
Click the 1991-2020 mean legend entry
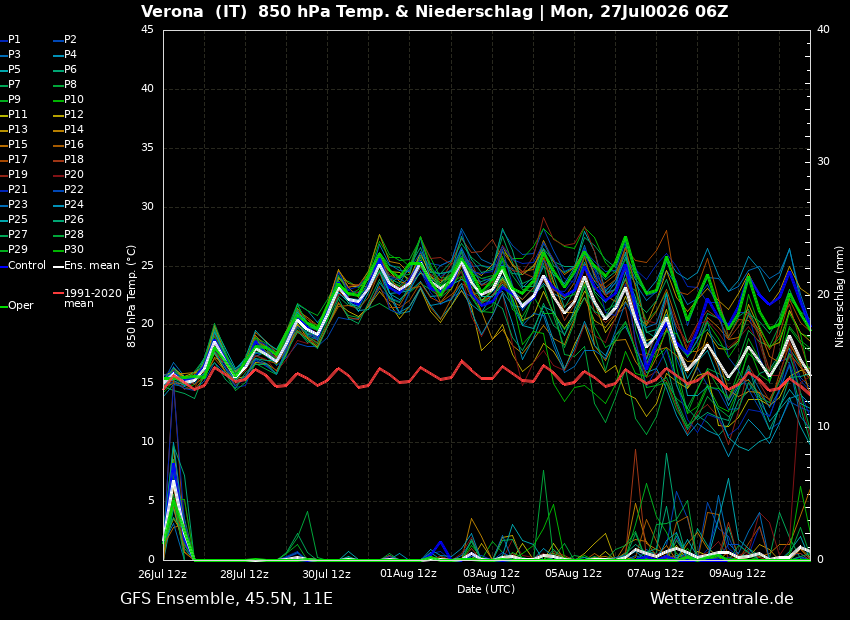point(88,298)
